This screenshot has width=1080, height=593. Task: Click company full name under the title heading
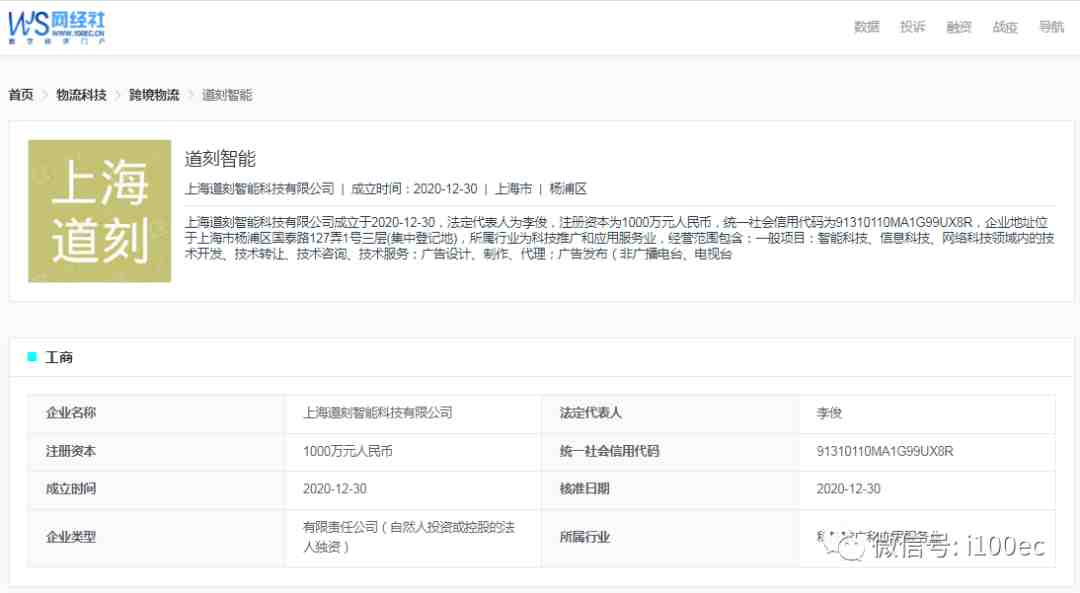[260, 189]
